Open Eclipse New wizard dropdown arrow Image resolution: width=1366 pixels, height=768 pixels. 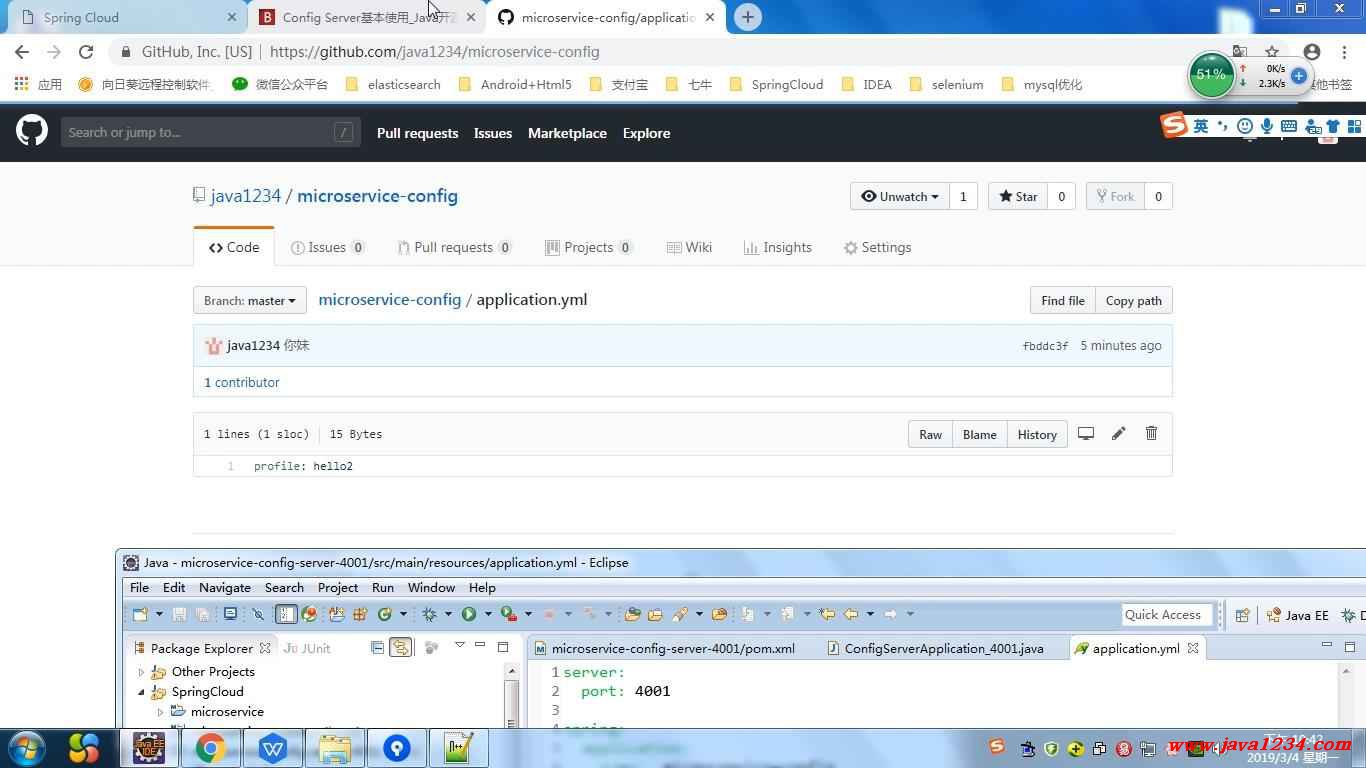(x=159, y=614)
